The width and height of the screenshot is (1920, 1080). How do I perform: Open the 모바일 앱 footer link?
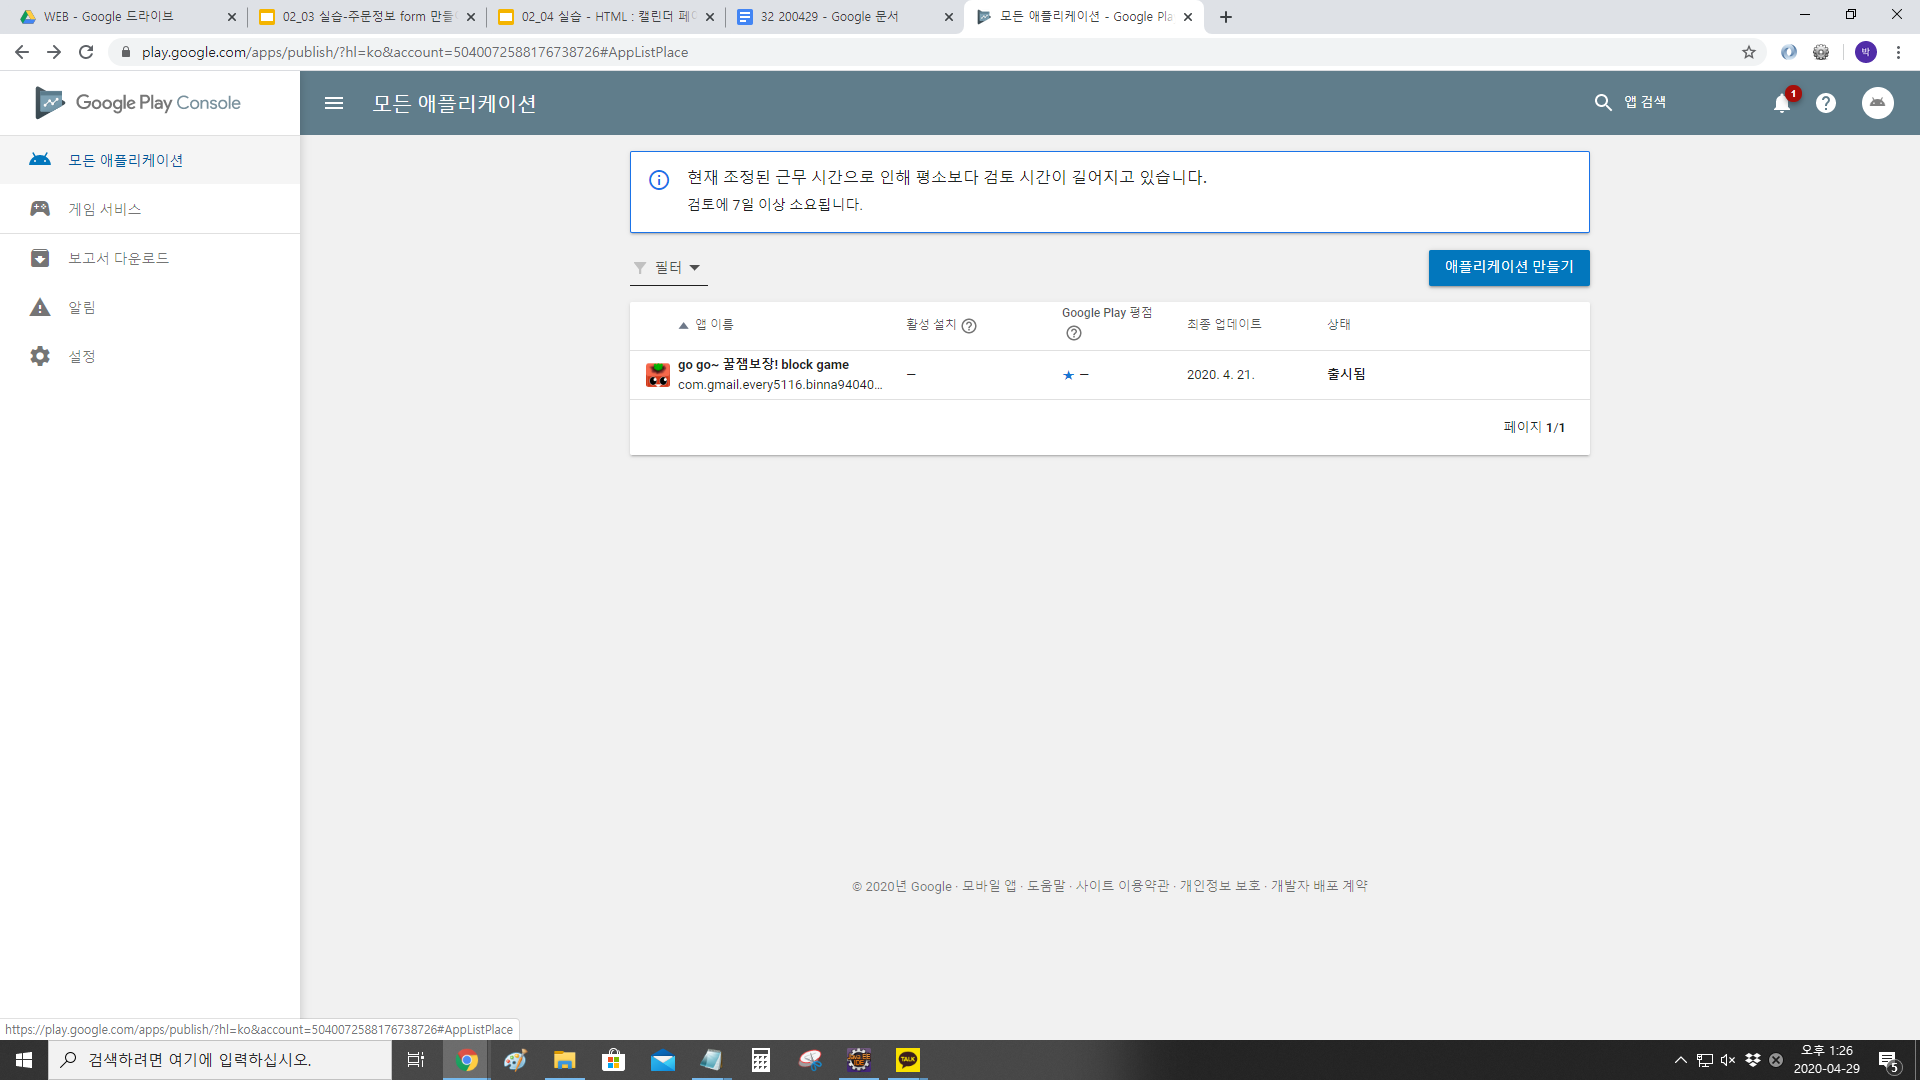(x=989, y=886)
